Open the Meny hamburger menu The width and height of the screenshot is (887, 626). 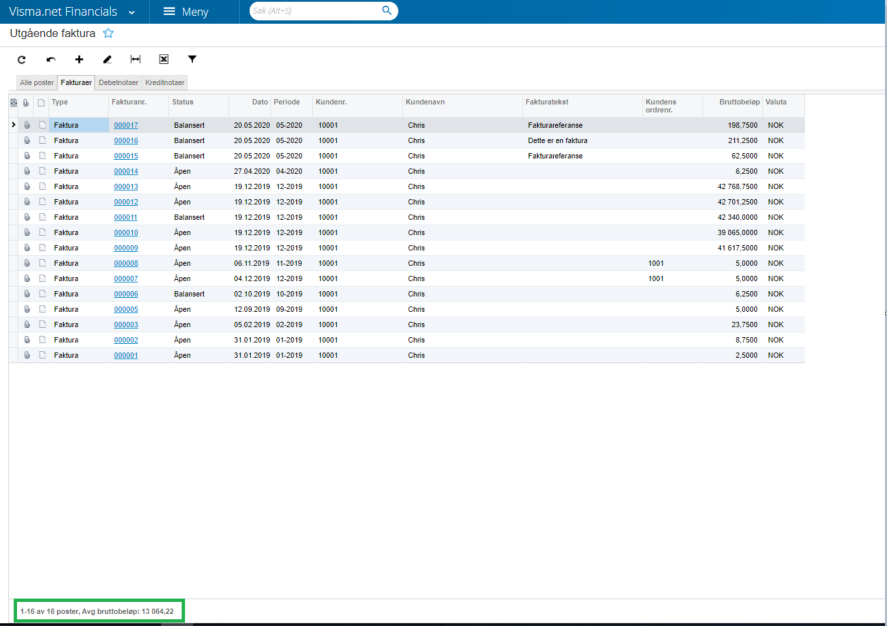[x=186, y=12]
